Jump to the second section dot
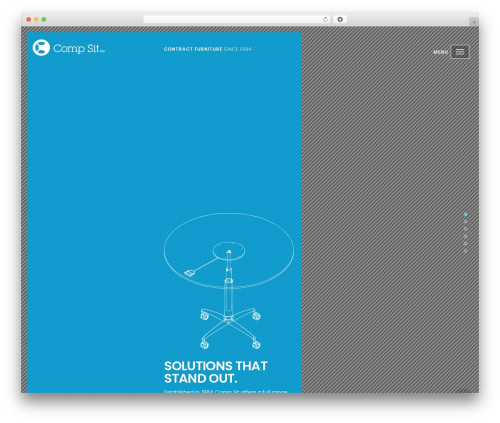 [x=465, y=221]
